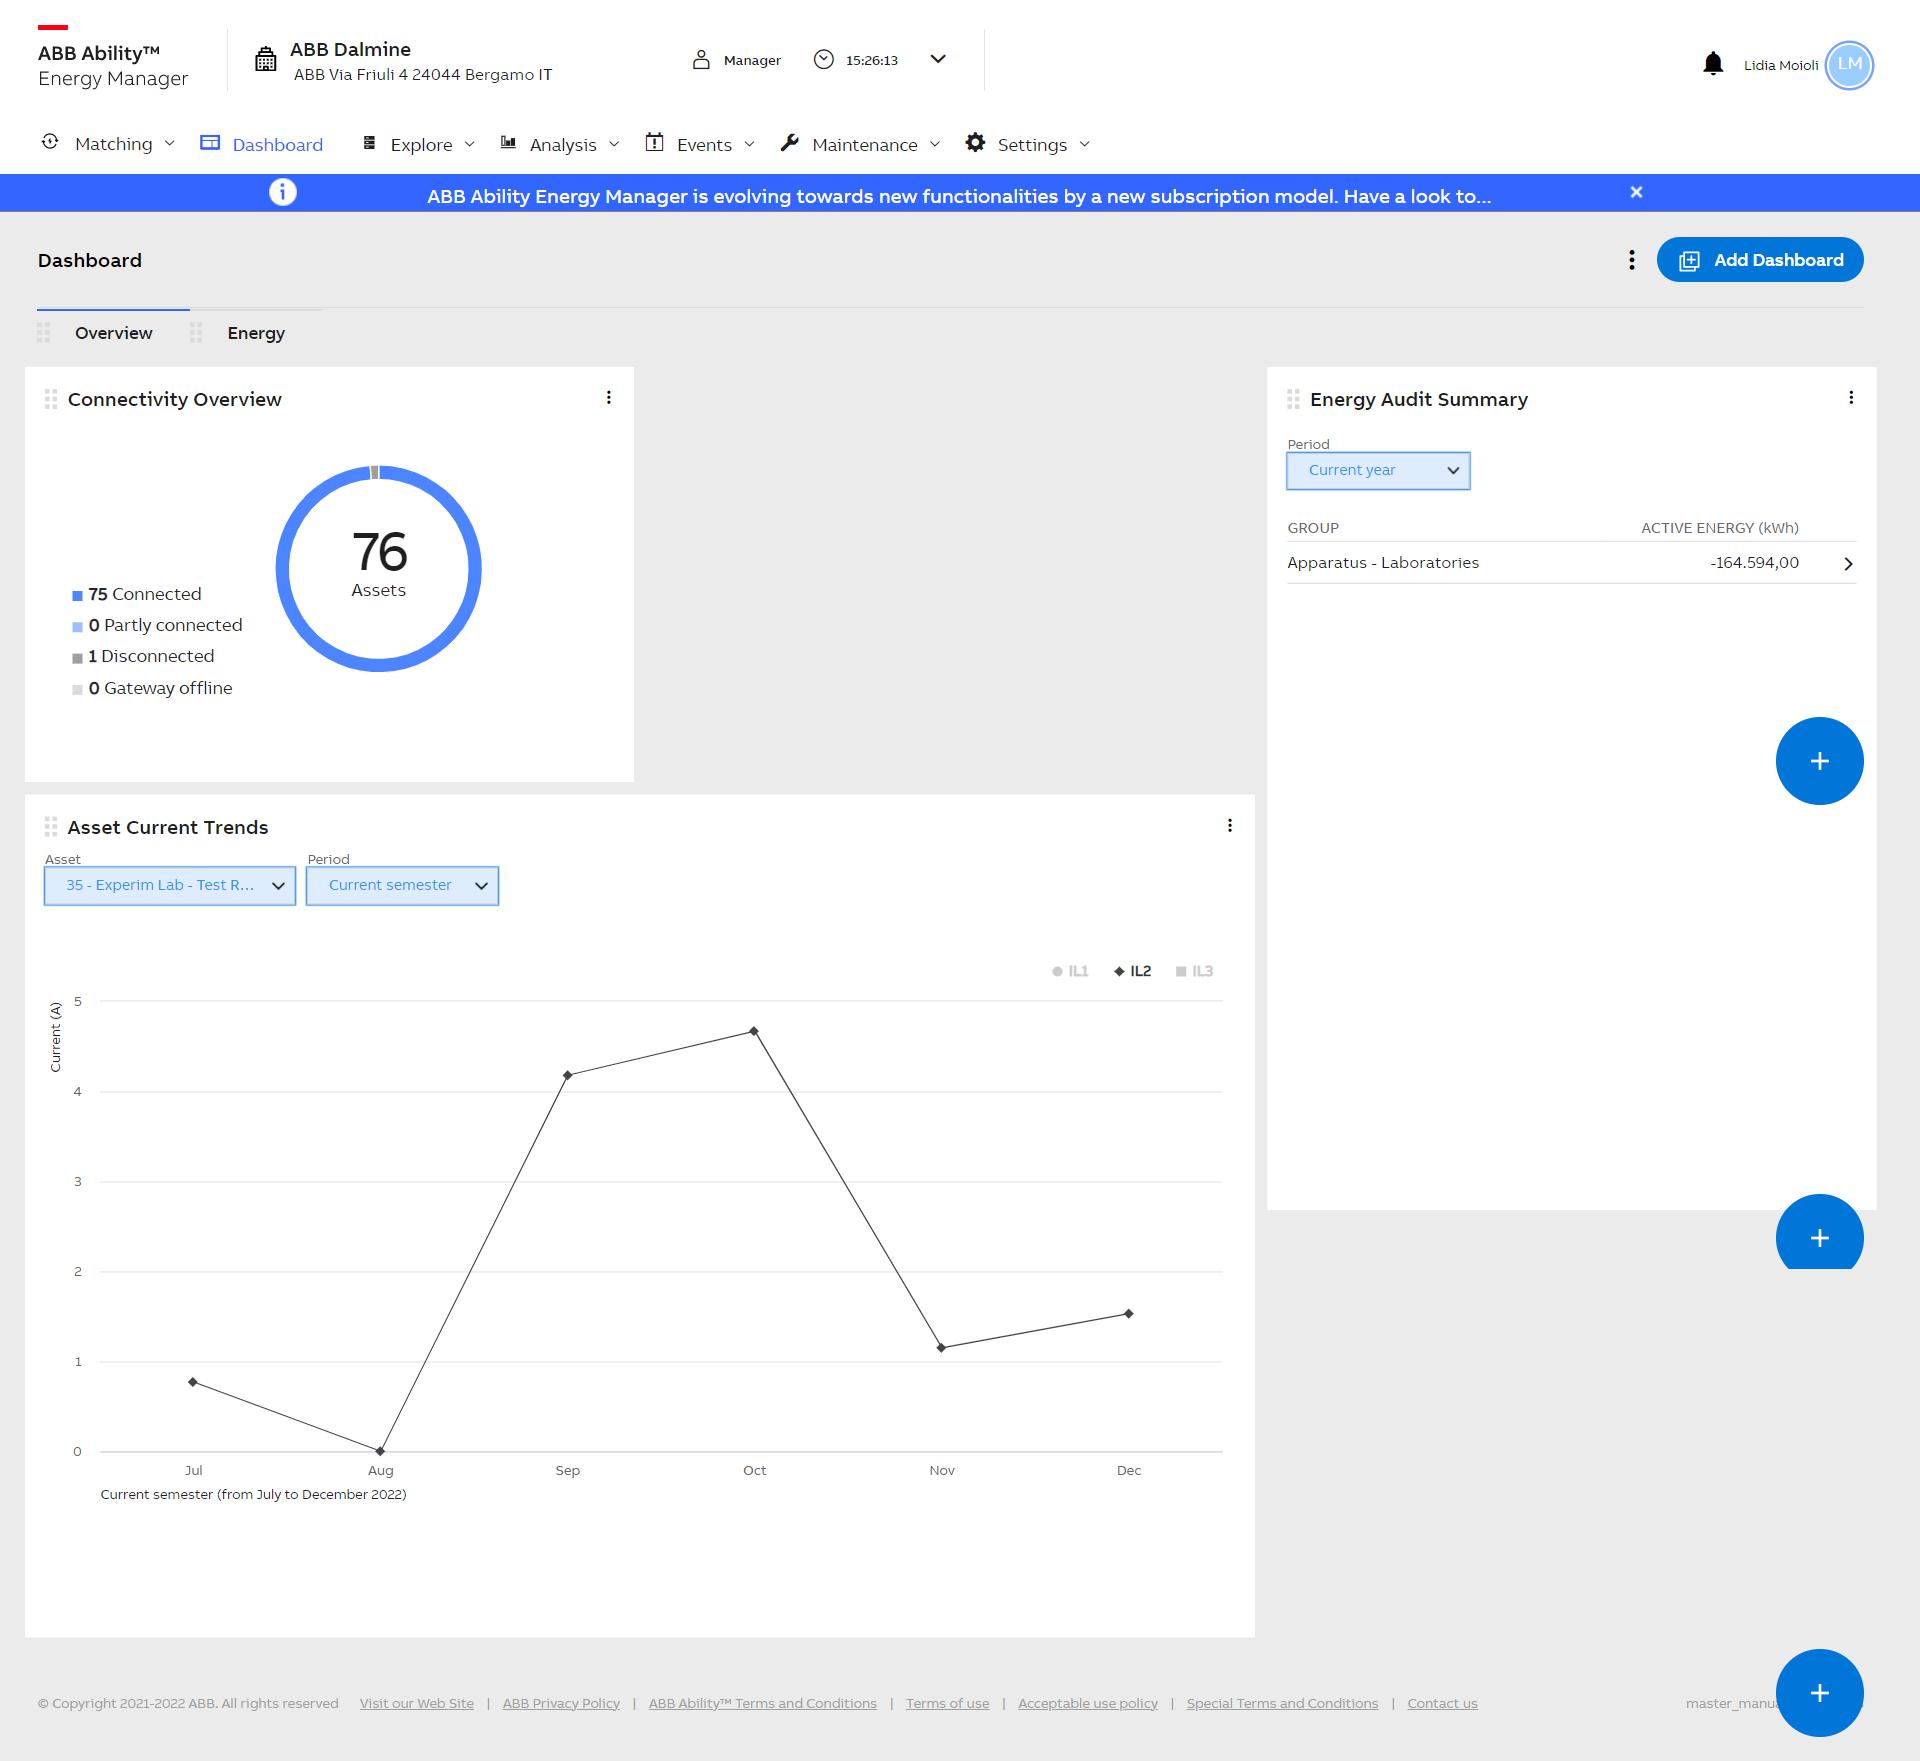Image resolution: width=1920 pixels, height=1761 pixels.
Task: Click the October data point on the chart
Action: (x=754, y=1031)
